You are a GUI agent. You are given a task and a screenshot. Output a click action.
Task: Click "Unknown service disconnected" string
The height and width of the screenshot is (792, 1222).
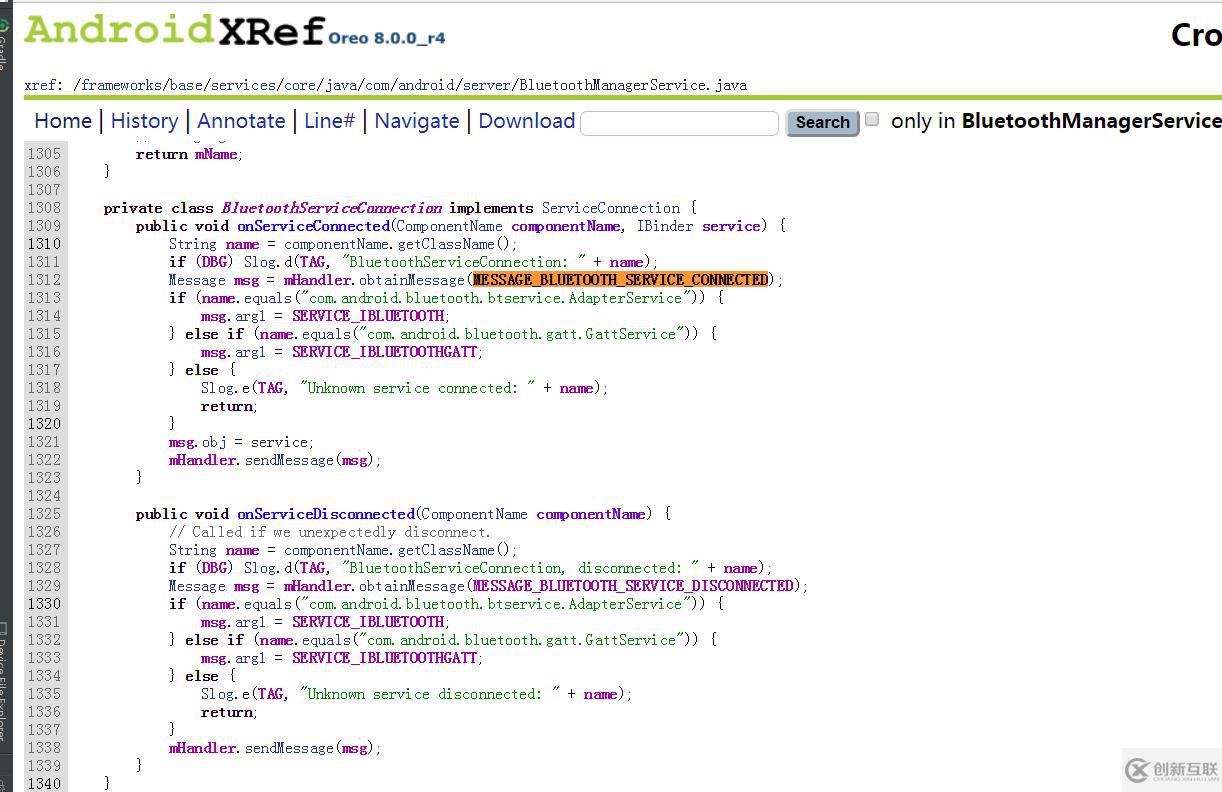tap(430, 694)
